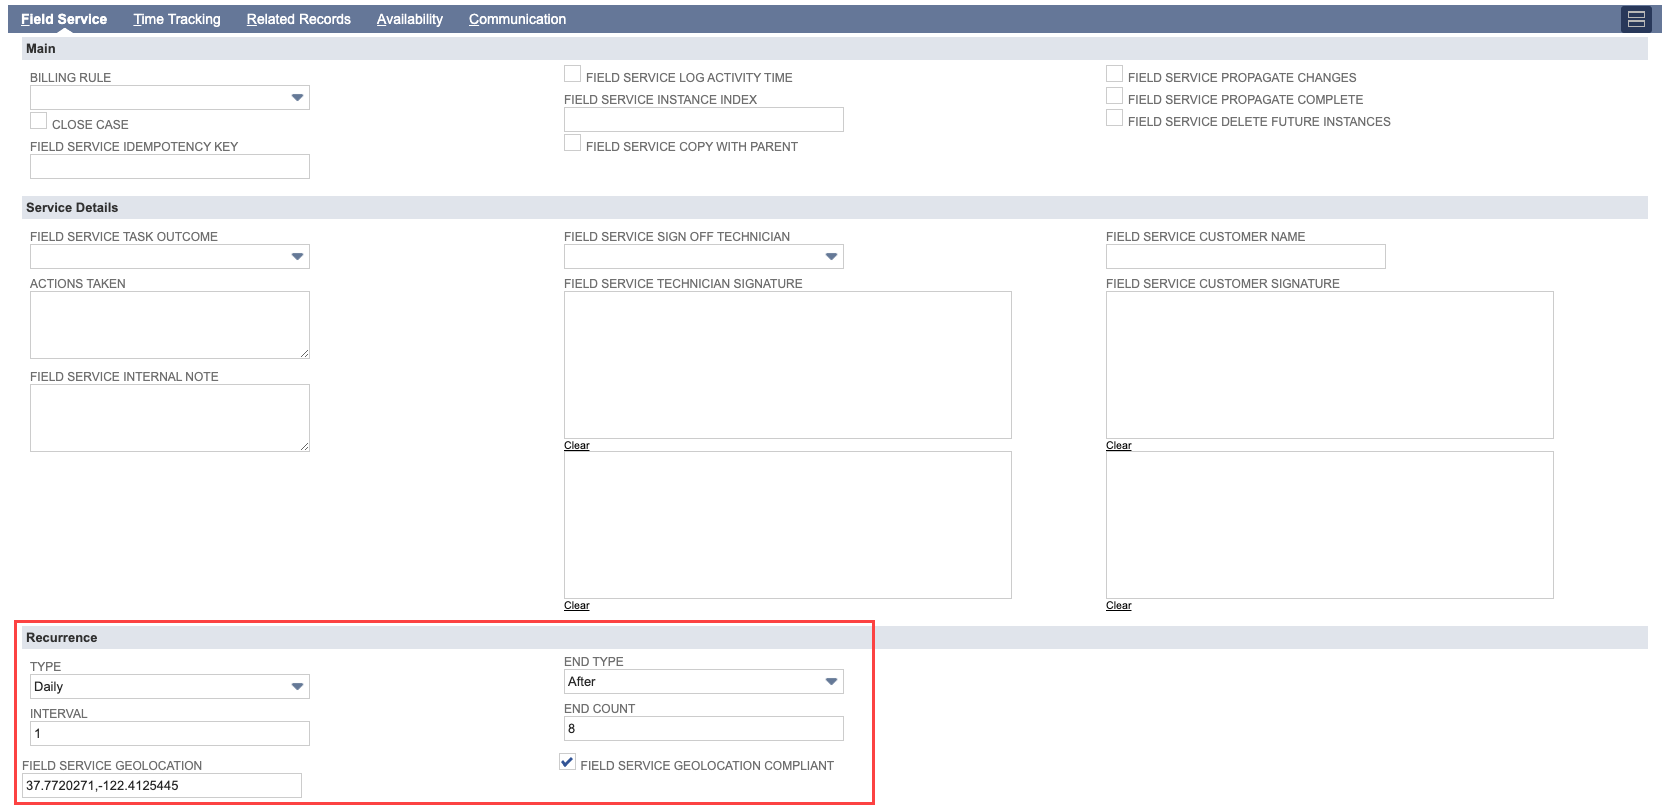
Task: Clear the first technician signature box
Action: pos(577,446)
